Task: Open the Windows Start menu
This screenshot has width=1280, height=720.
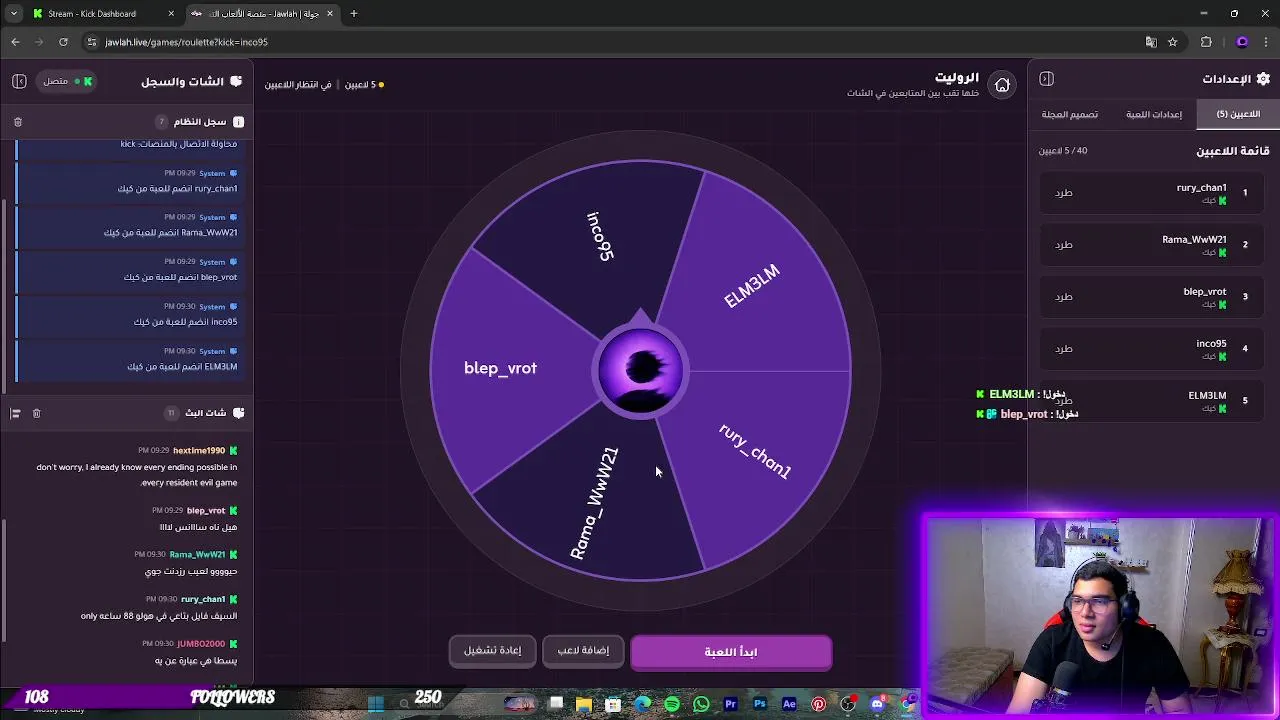Action: [376, 704]
